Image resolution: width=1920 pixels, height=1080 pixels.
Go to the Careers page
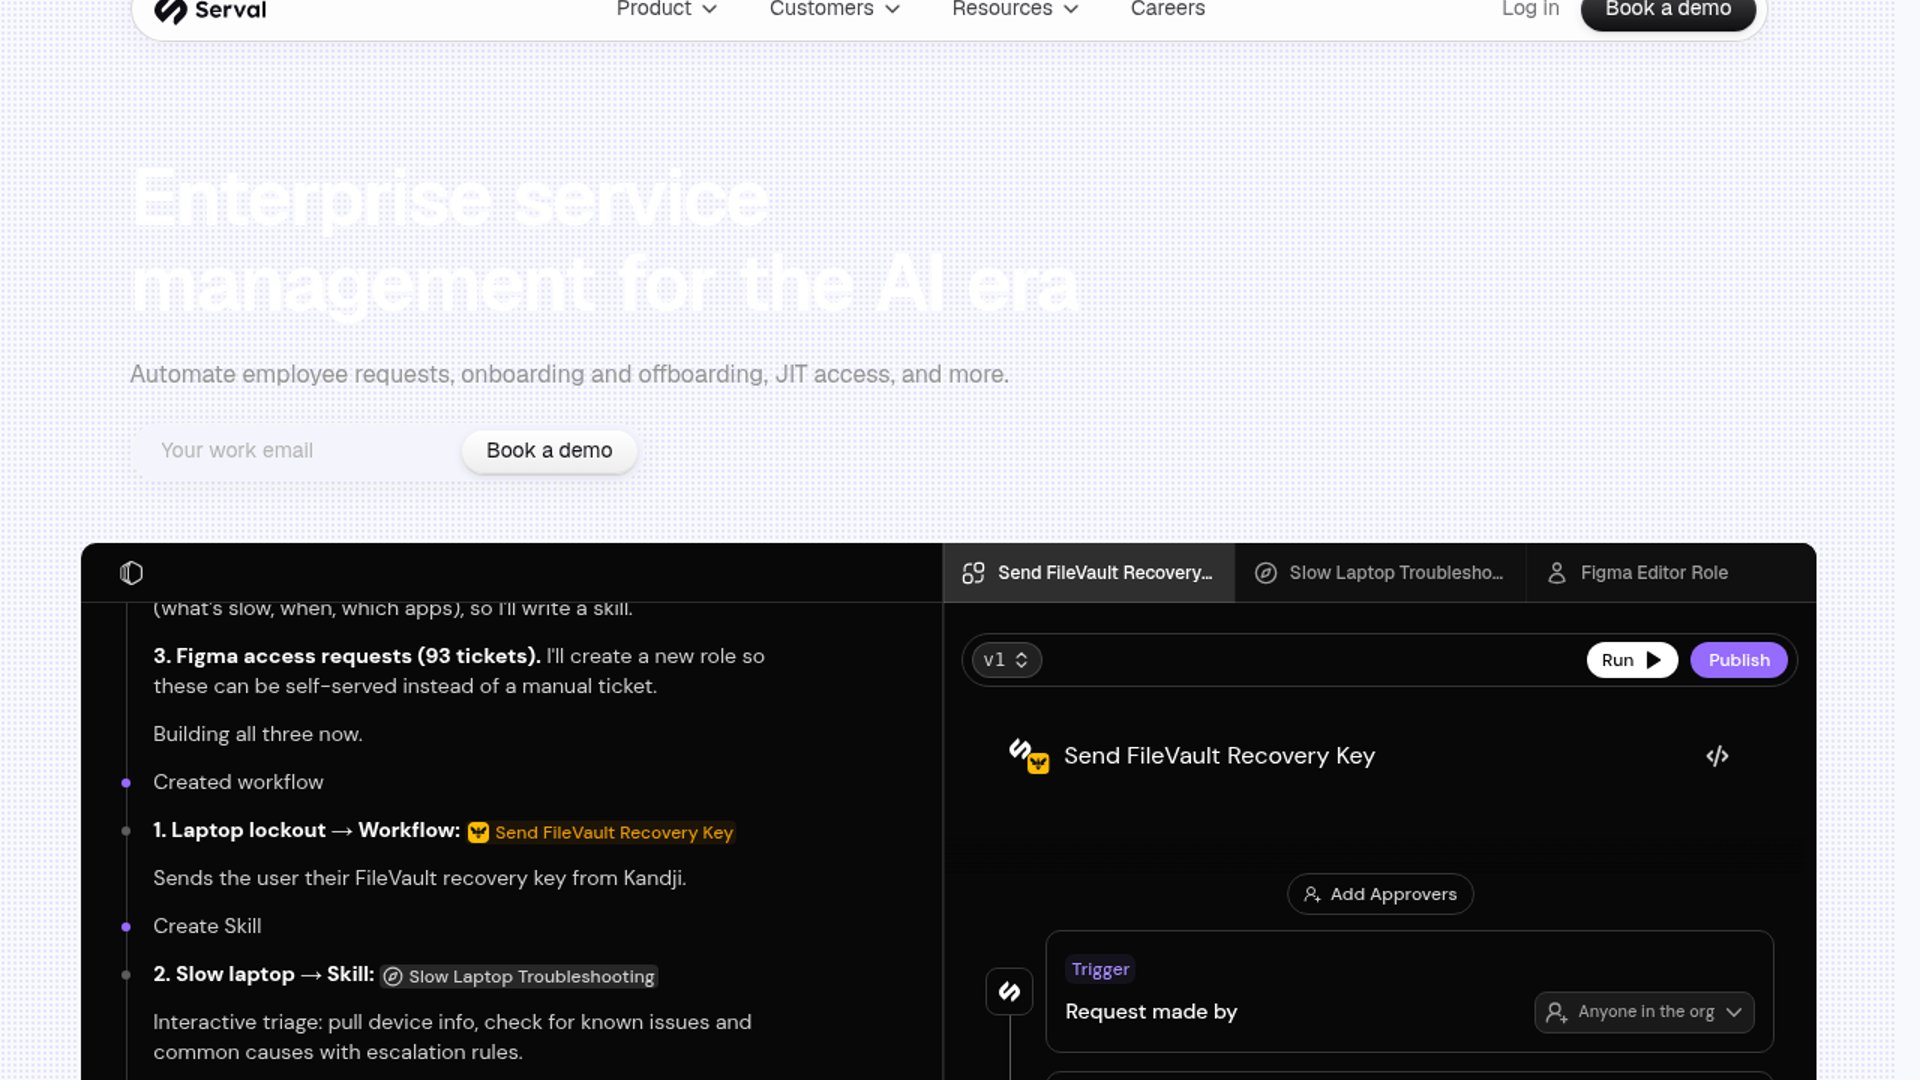pos(1167,9)
